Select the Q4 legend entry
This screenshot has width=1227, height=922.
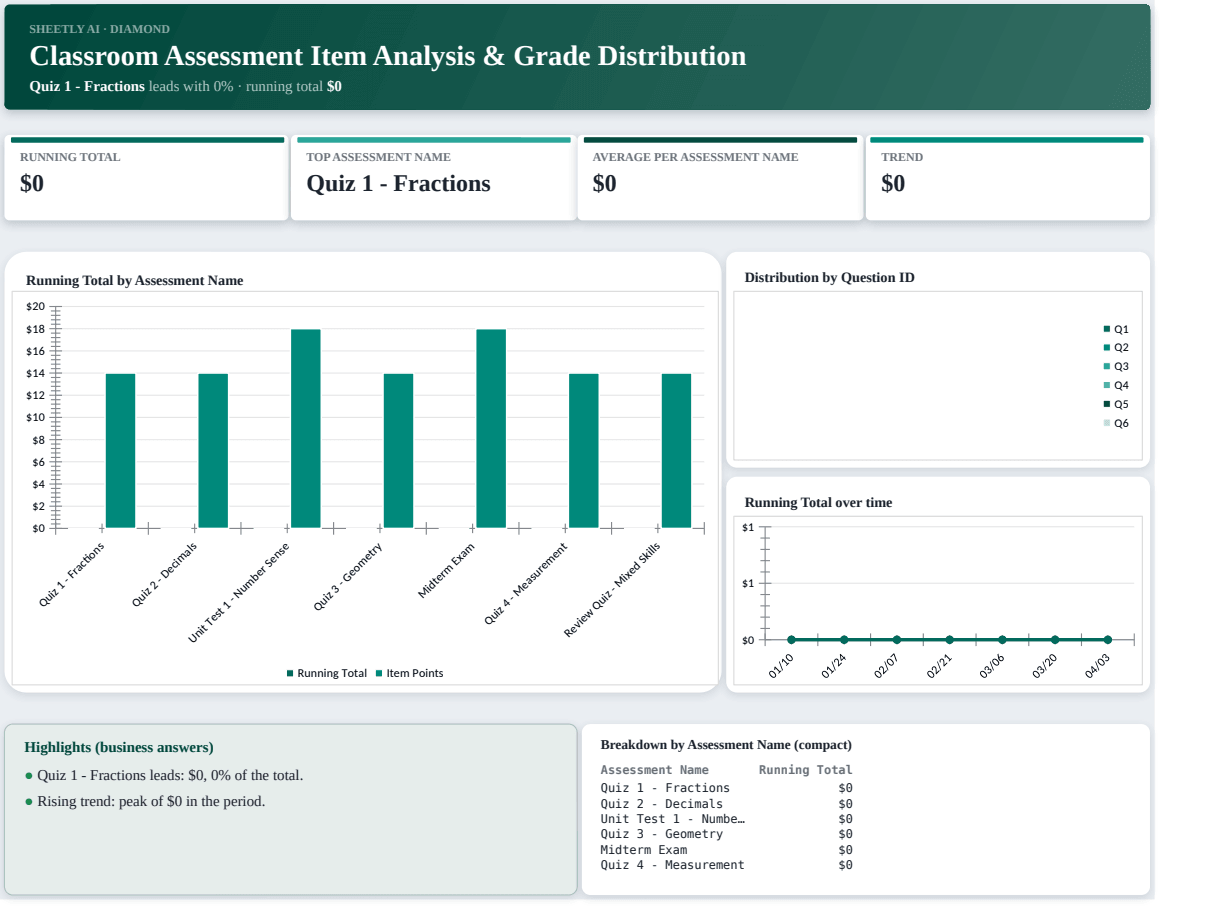click(1116, 385)
